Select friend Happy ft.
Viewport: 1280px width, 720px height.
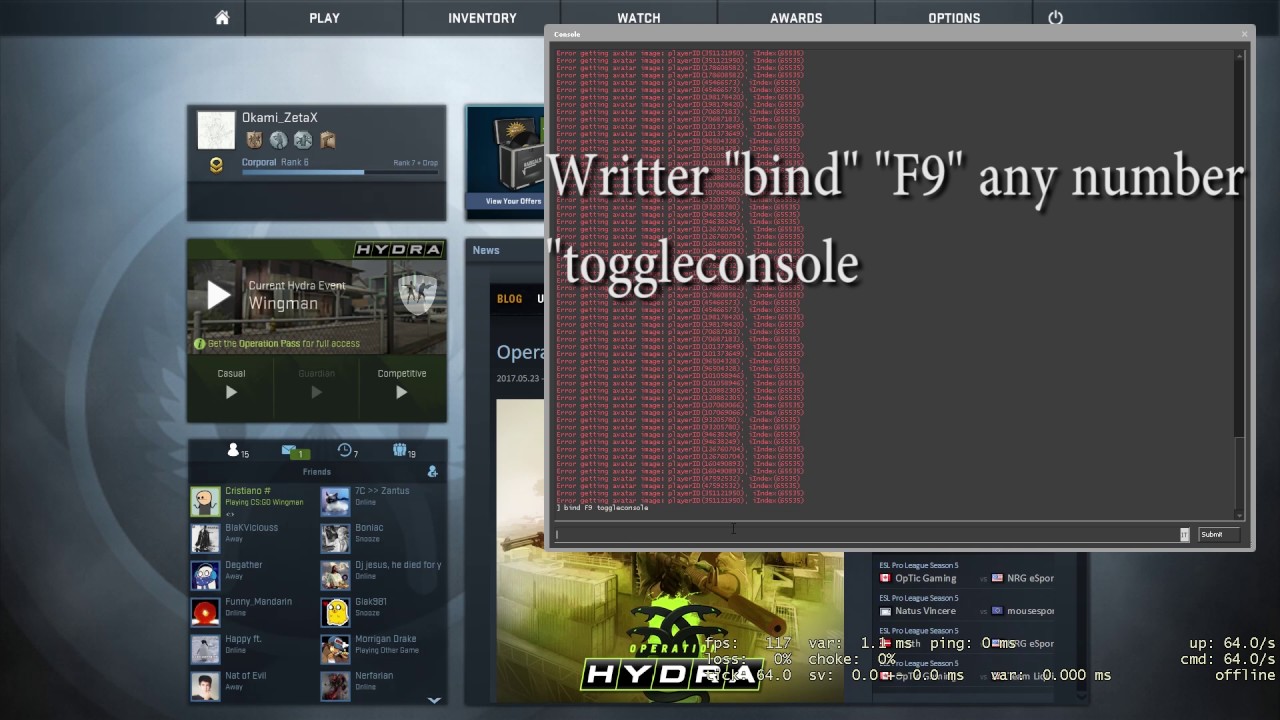coord(254,649)
